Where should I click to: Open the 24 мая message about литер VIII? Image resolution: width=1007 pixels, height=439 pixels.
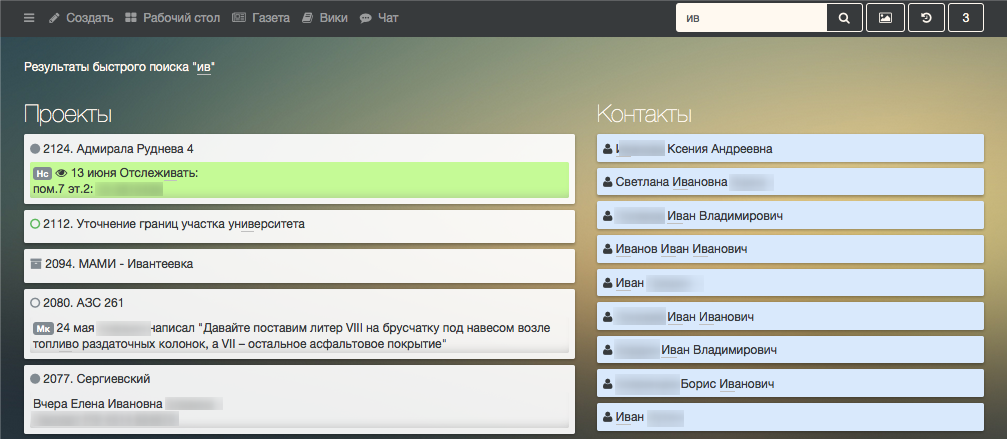(x=299, y=336)
